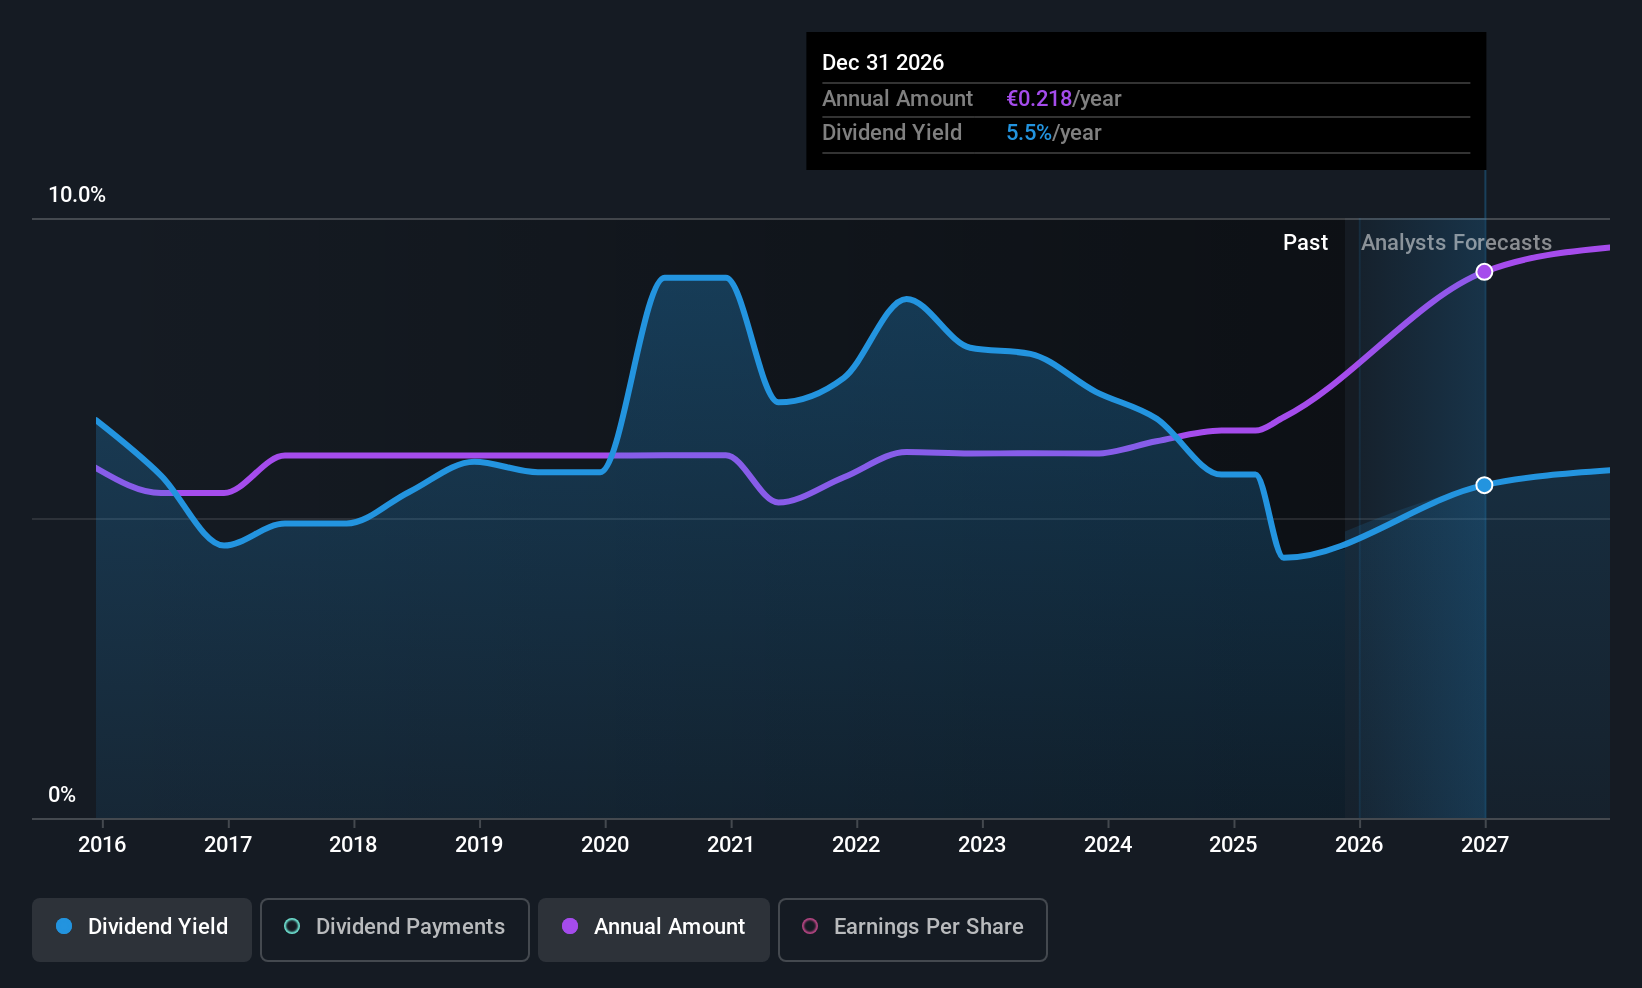Click the Analysts Forecasts label

[1456, 243]
